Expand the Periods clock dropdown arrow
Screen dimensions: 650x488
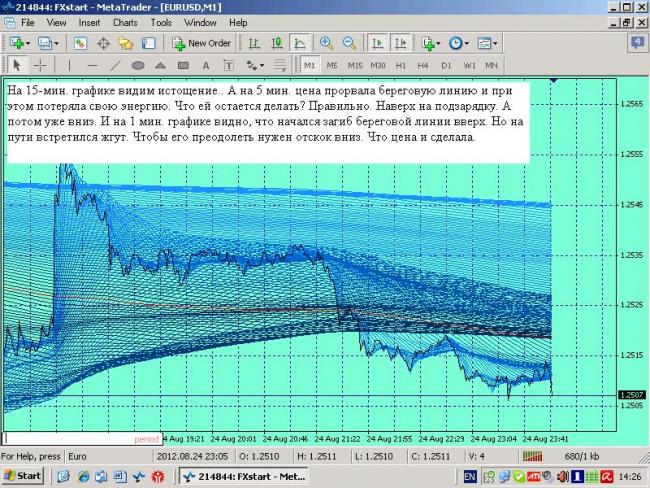(466, 43)
